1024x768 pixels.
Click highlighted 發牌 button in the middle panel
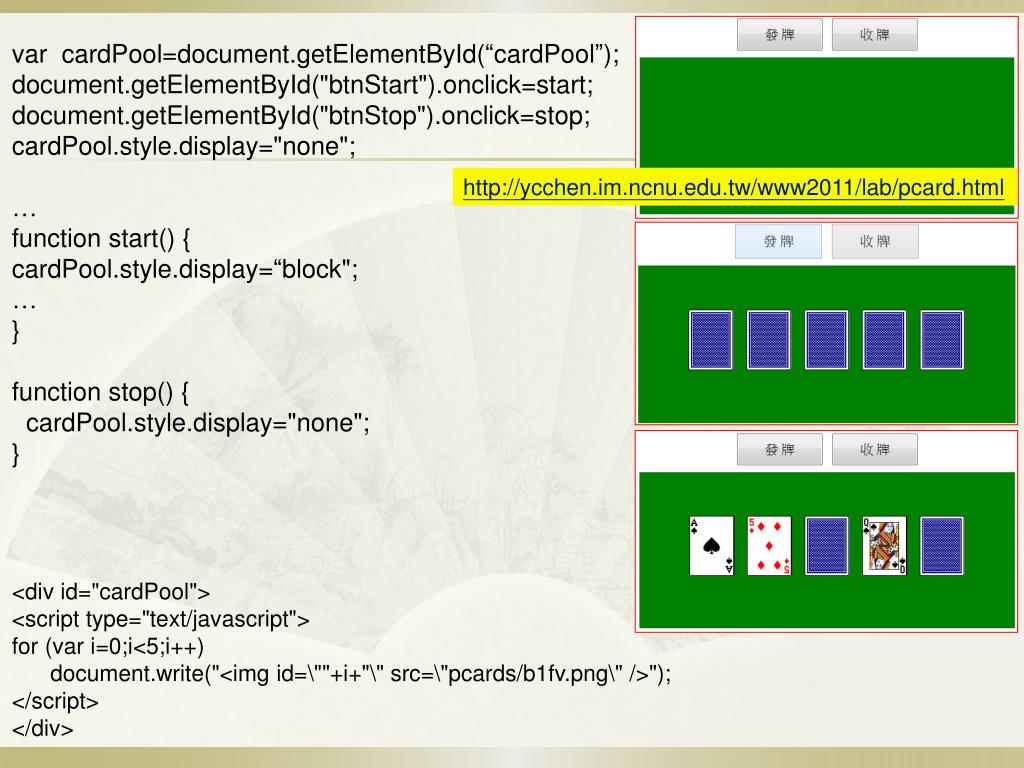tap(778, 242)
